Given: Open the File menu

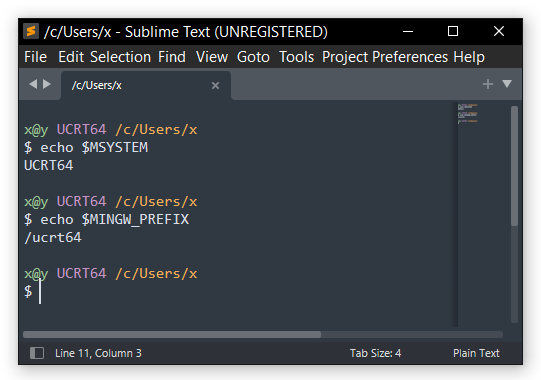Looking at the screenshot, I should [x=35, y=57].
